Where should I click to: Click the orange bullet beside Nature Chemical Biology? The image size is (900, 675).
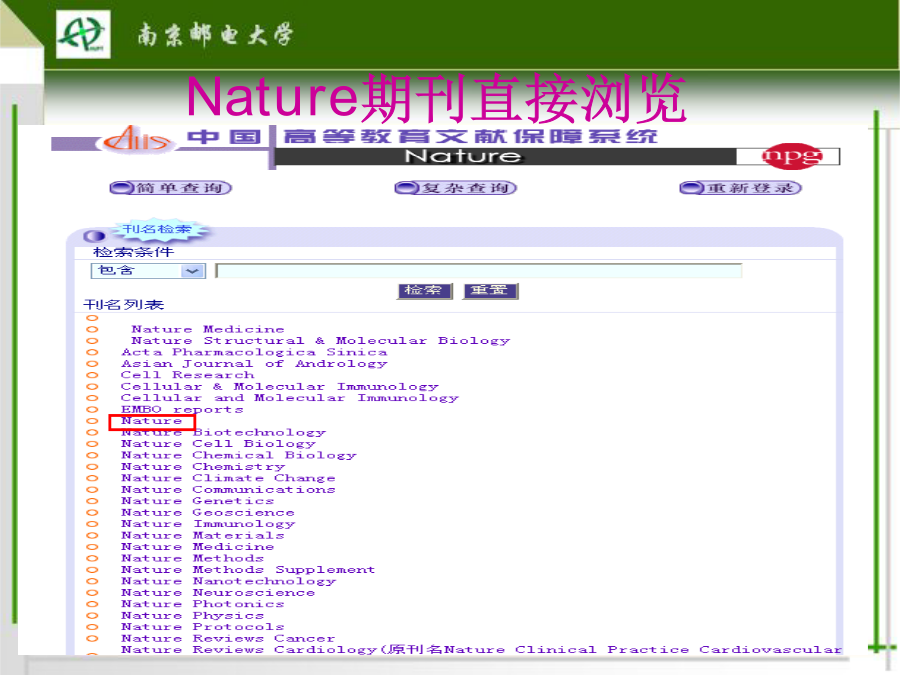pos(92,456)
